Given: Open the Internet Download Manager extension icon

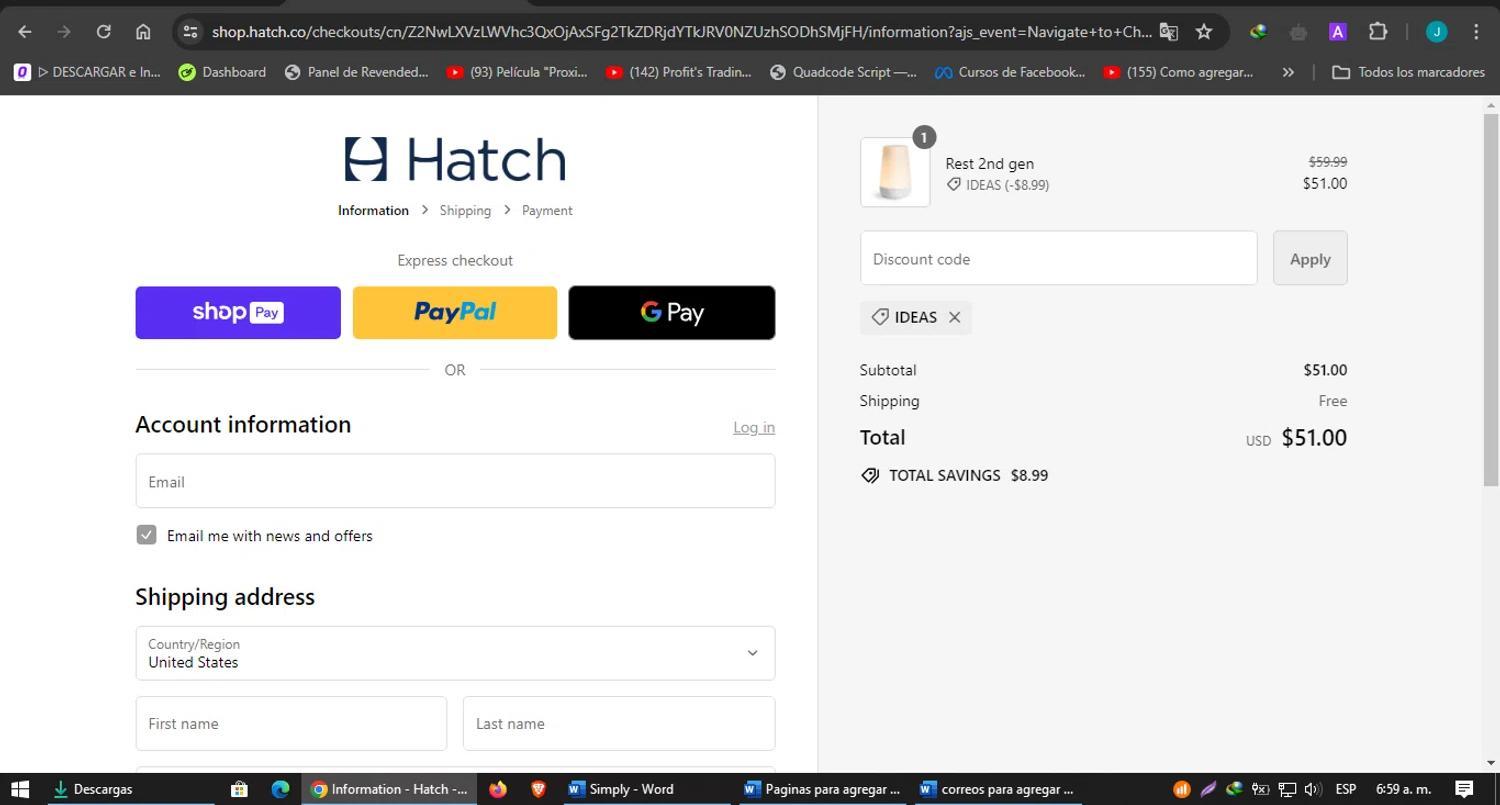Looking at the screenshot, I should click(1258, 32).
